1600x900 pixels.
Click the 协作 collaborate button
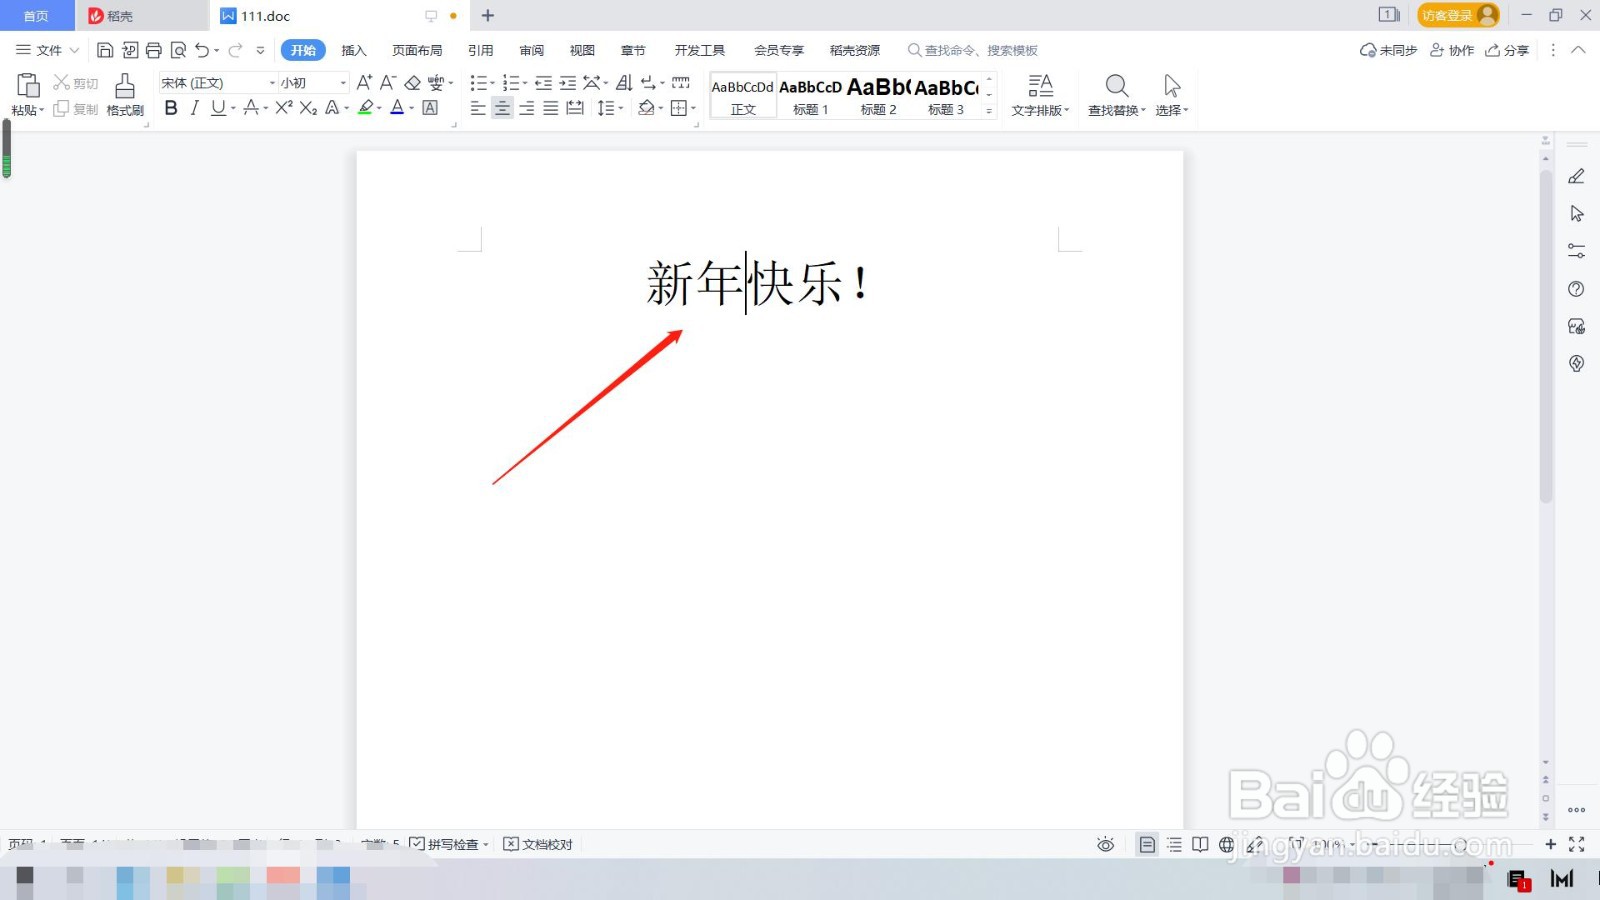coord(1452,50)
